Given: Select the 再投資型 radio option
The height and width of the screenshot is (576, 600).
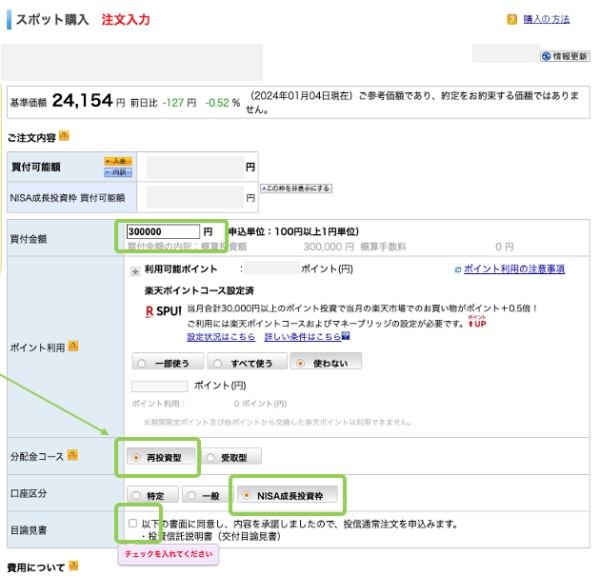Looking at the screenshot, I should [138, 457].
